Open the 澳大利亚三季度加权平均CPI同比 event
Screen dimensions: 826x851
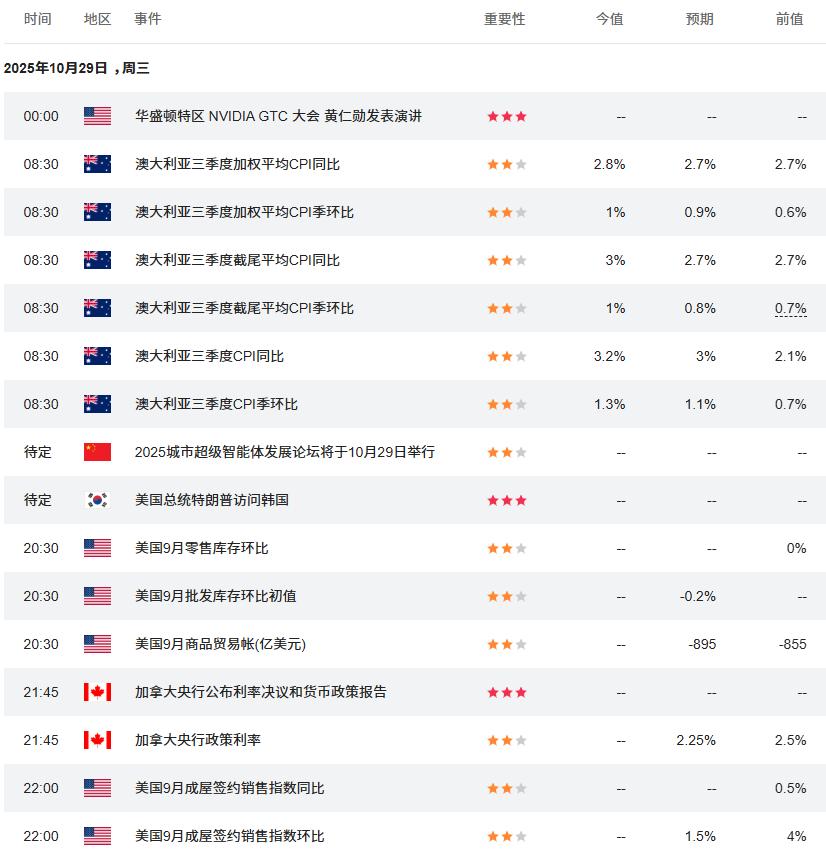point(237,164)
